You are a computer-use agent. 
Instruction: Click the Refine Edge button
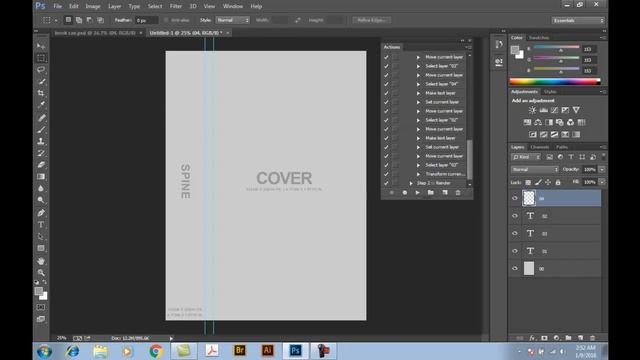[372, 20]
